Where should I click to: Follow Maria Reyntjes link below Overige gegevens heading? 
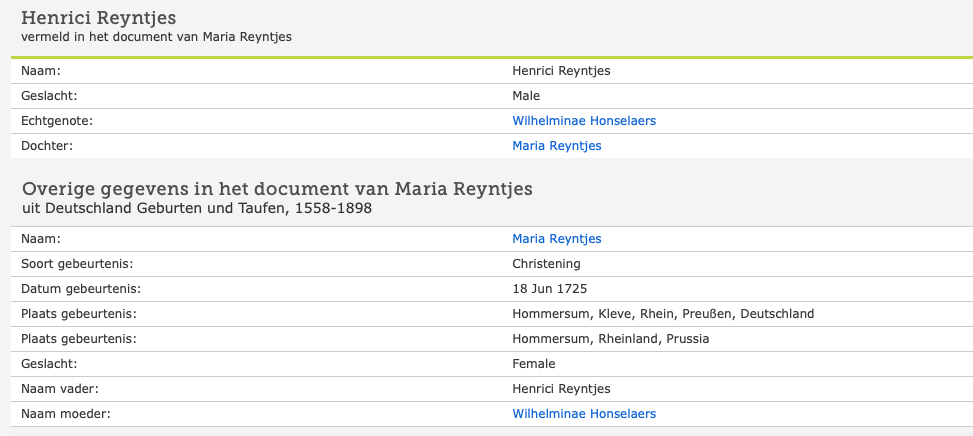click(x=556, y=239)
